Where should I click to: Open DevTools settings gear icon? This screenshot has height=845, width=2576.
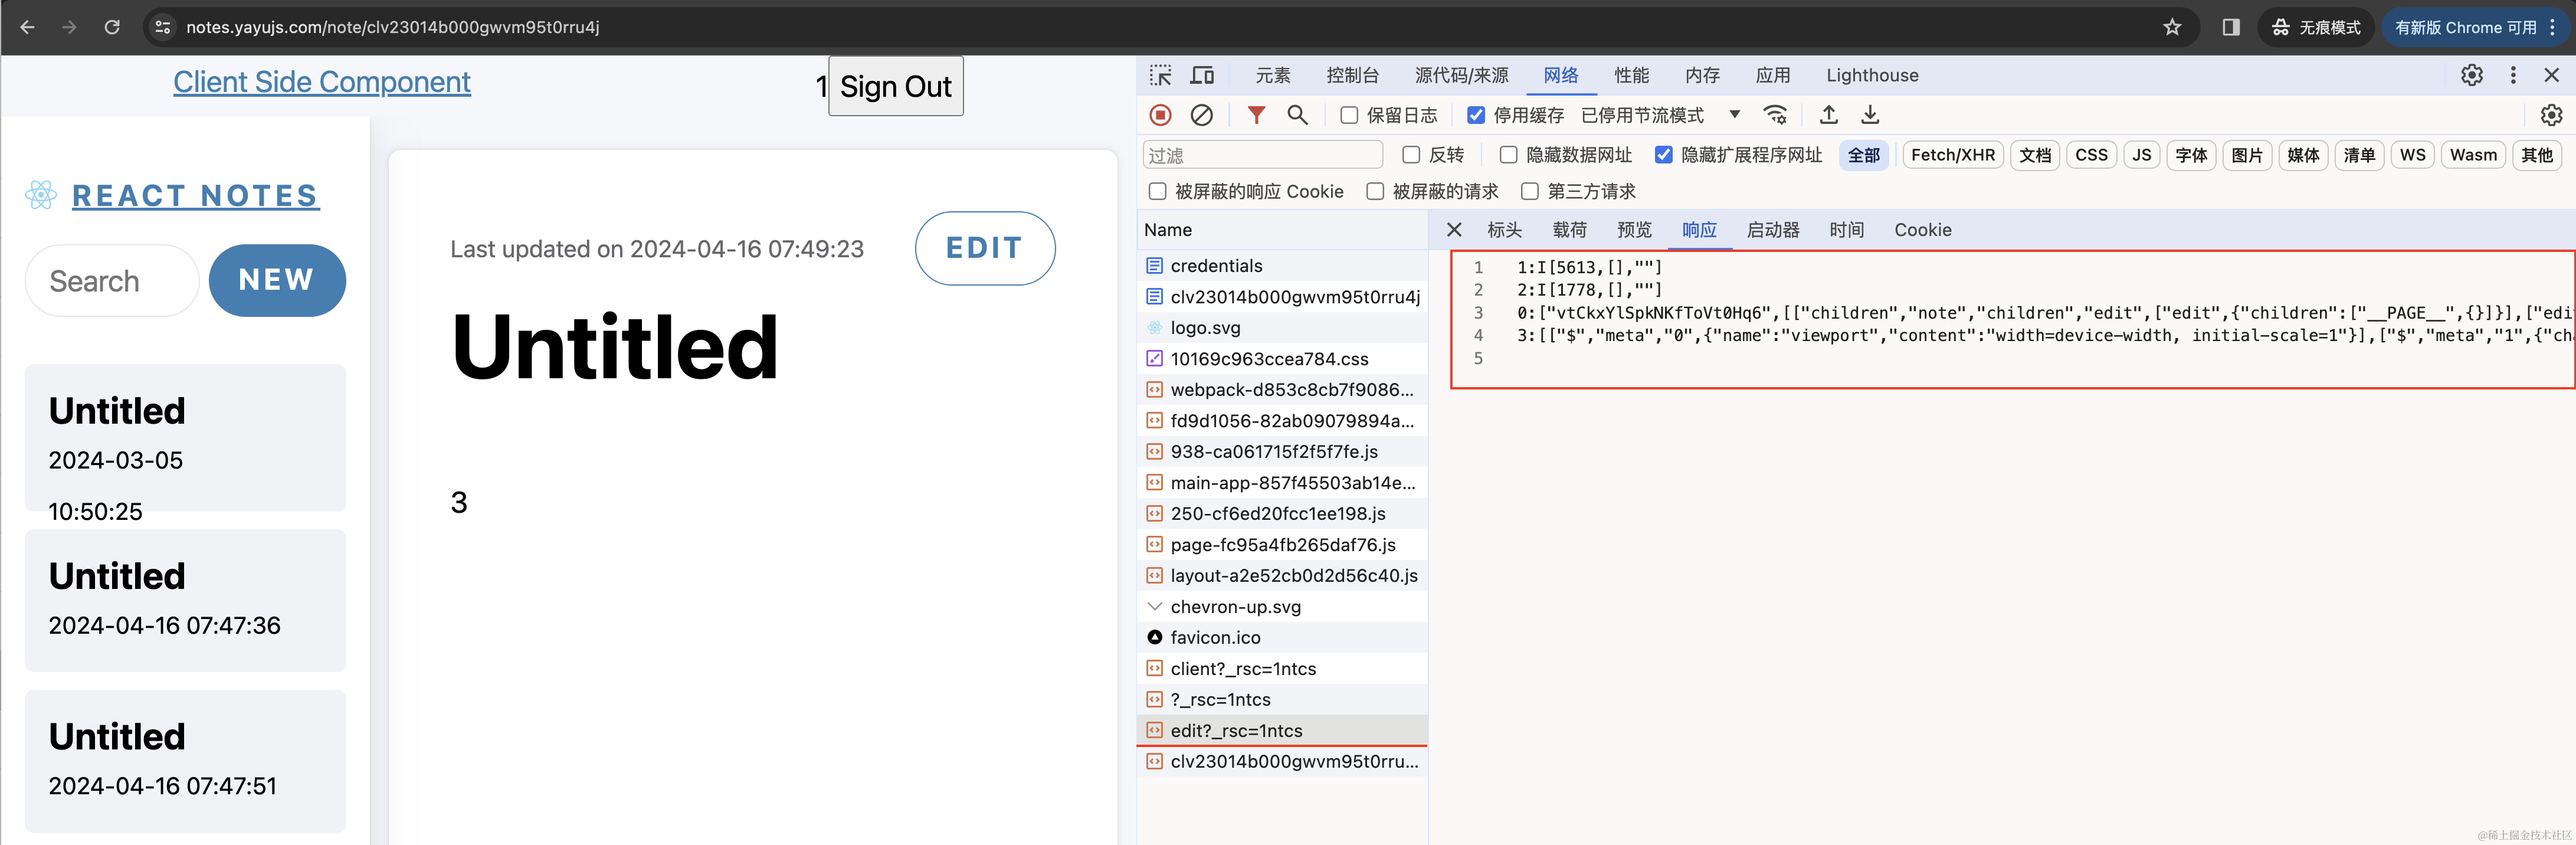coord(2471,75)
